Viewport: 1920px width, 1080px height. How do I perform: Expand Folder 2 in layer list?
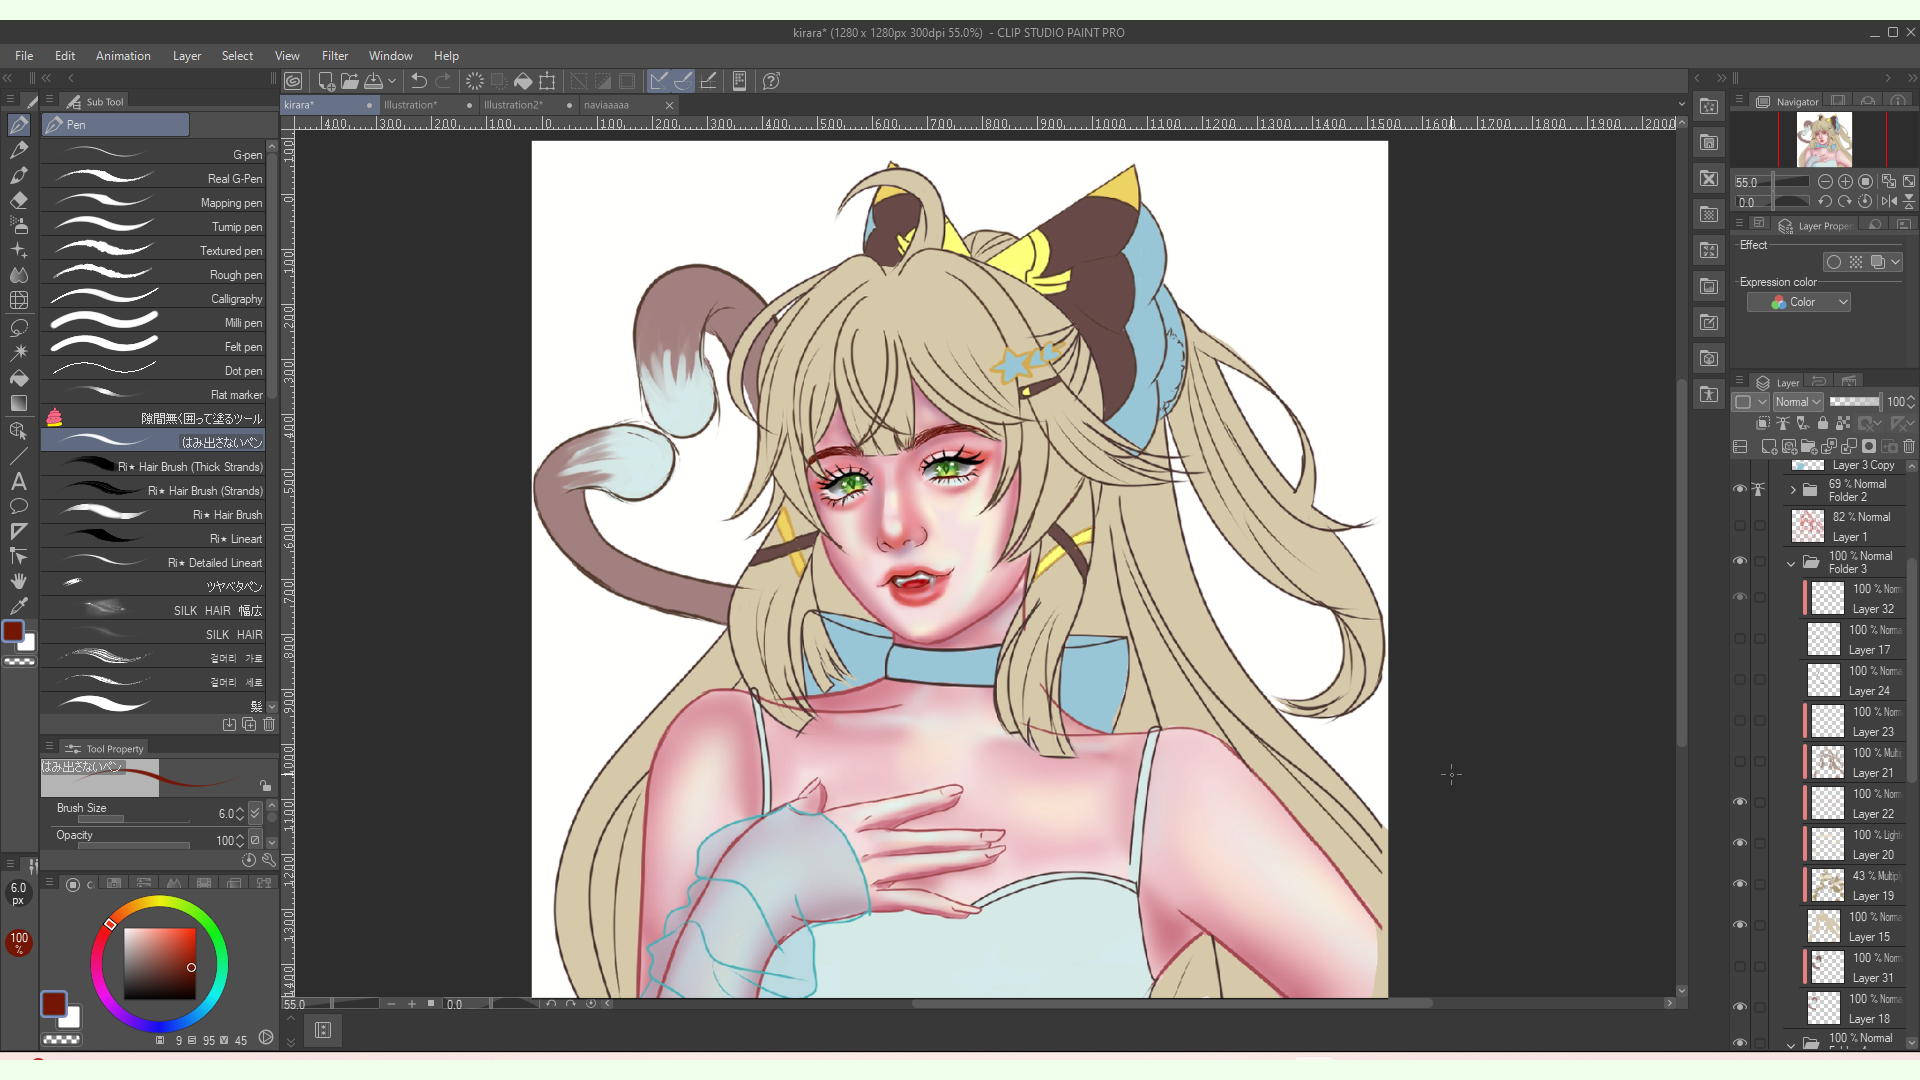coord(1793,490)
